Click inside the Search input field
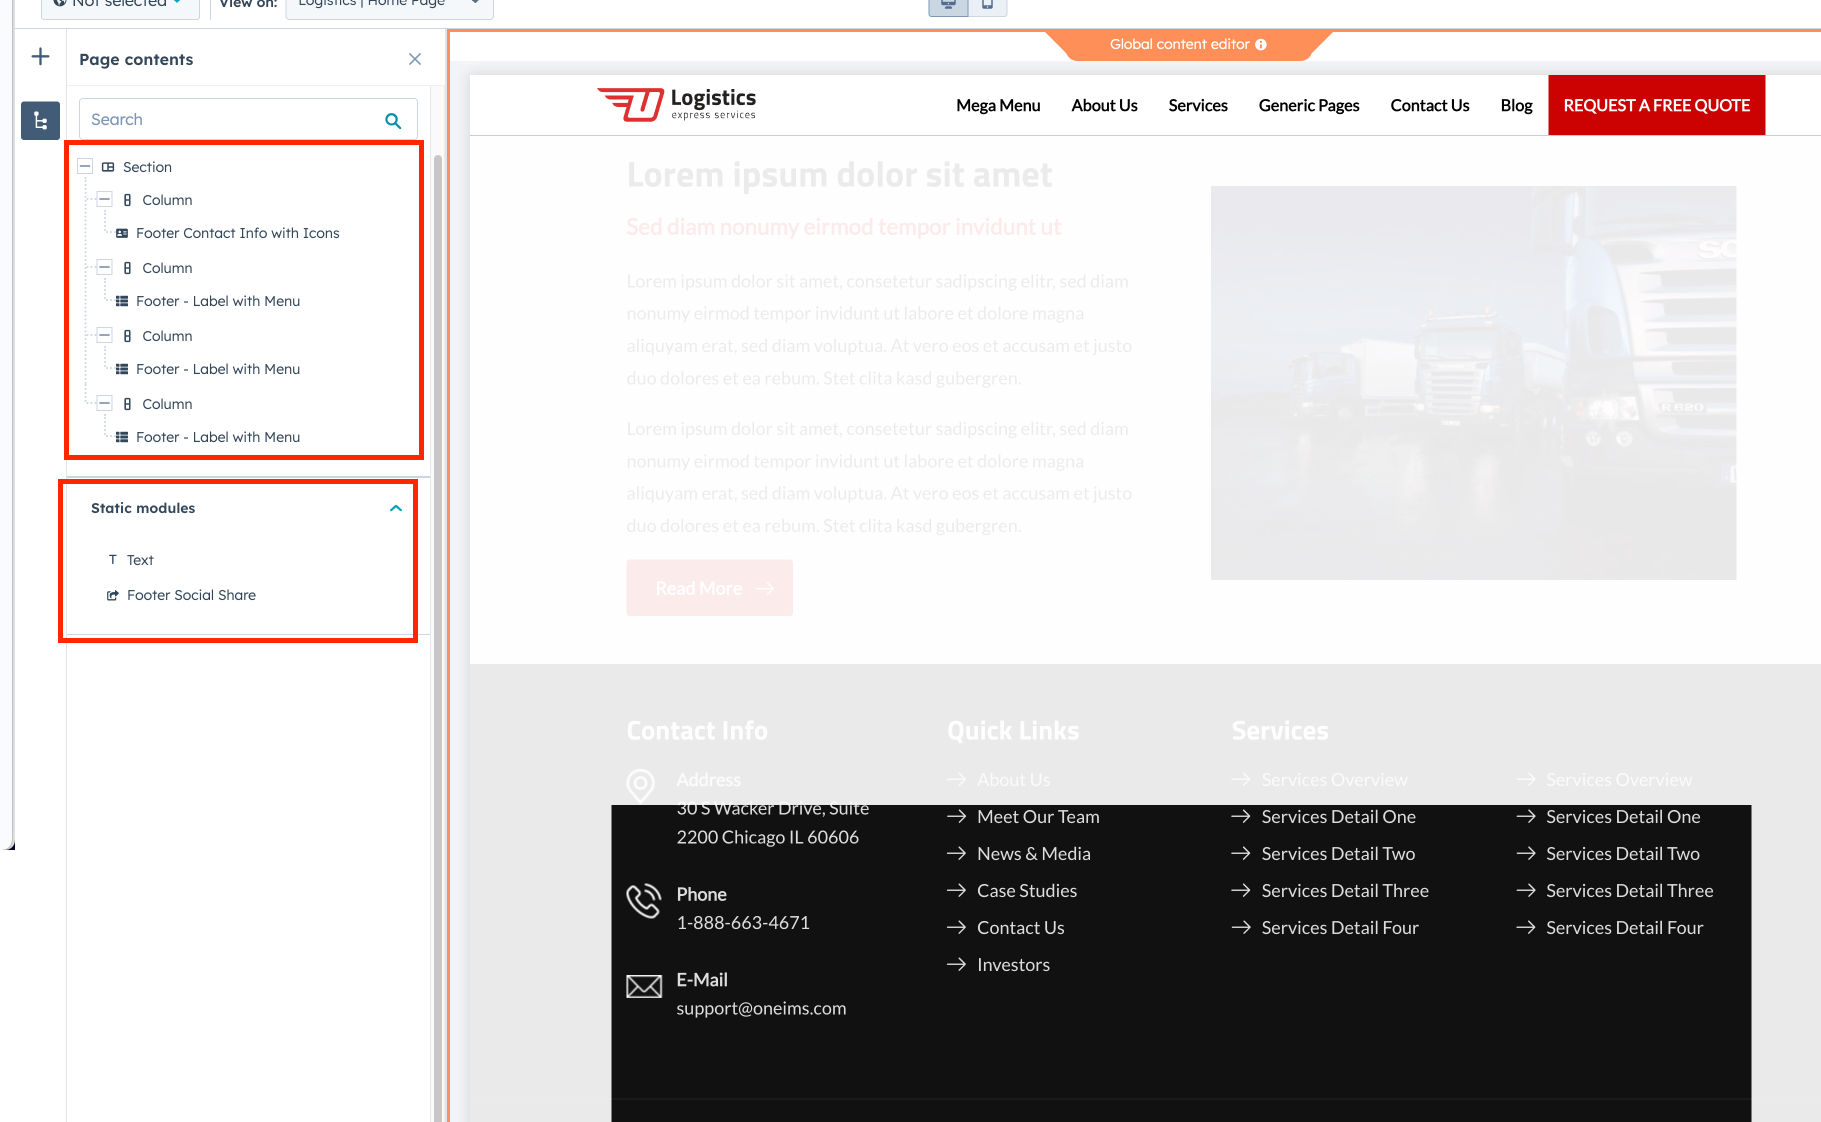Screen dimensions: 1821x1122 pyautogui.click(x=230, y=120)
